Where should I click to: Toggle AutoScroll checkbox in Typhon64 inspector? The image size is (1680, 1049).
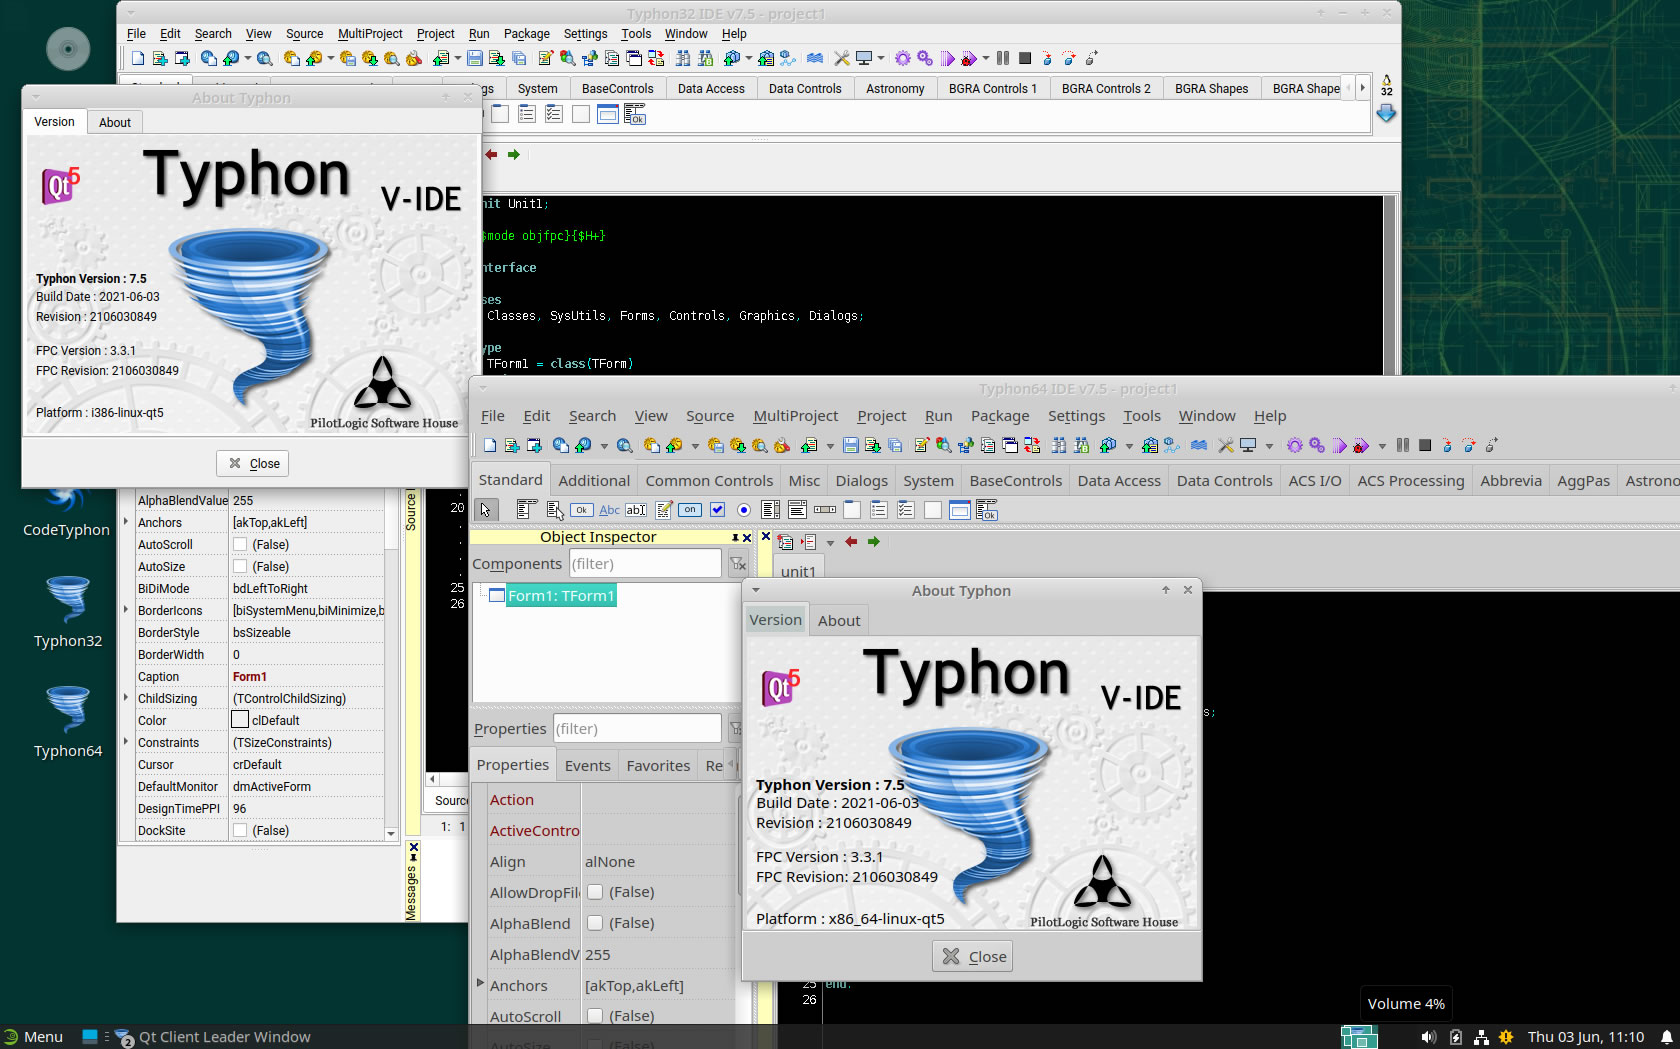pos(595,1016)
